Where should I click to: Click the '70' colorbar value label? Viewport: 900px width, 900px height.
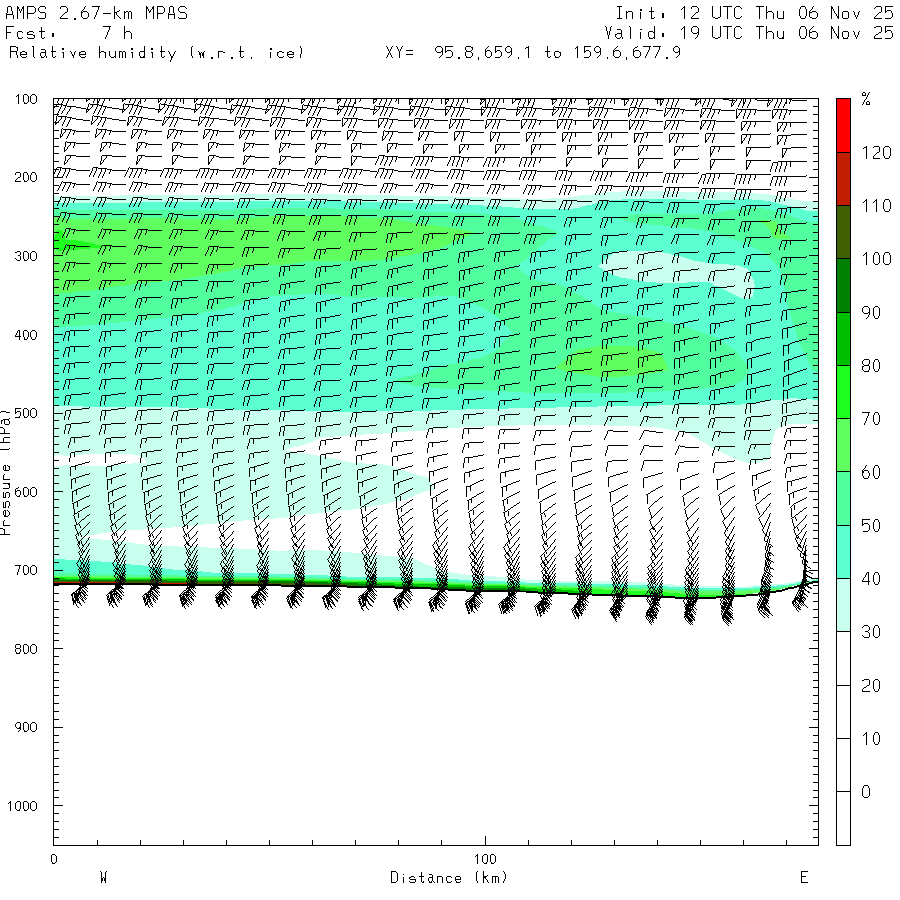pyautogui.click(x=871, y=419)
